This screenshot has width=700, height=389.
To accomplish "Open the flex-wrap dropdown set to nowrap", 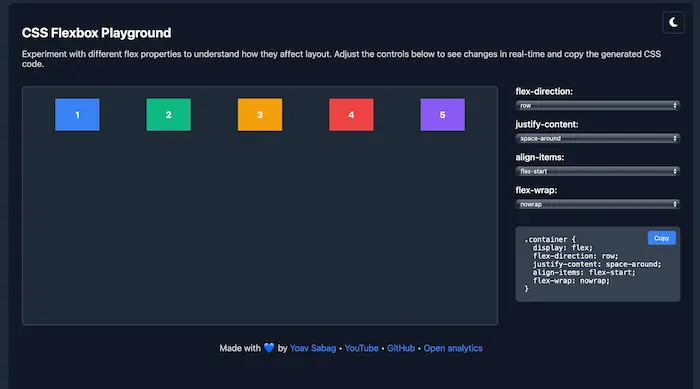I will [597, 204].
